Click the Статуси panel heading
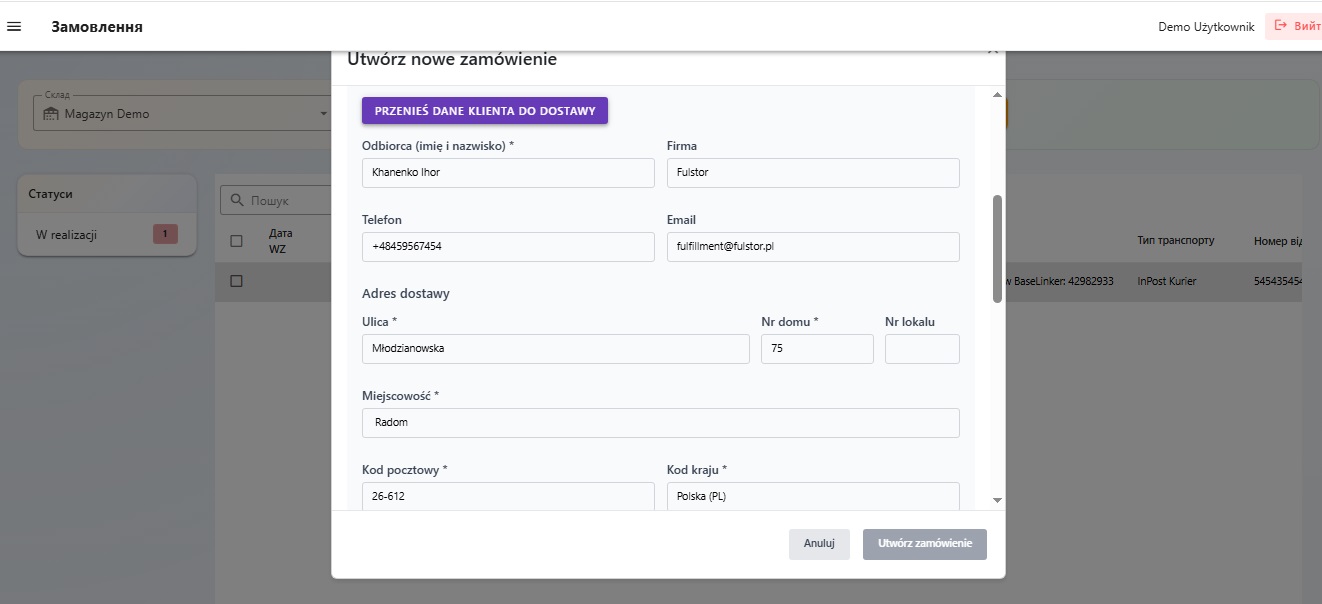The height and width of the screenshot is (604, 1322). pyautogui.click(x=50, y=194)
